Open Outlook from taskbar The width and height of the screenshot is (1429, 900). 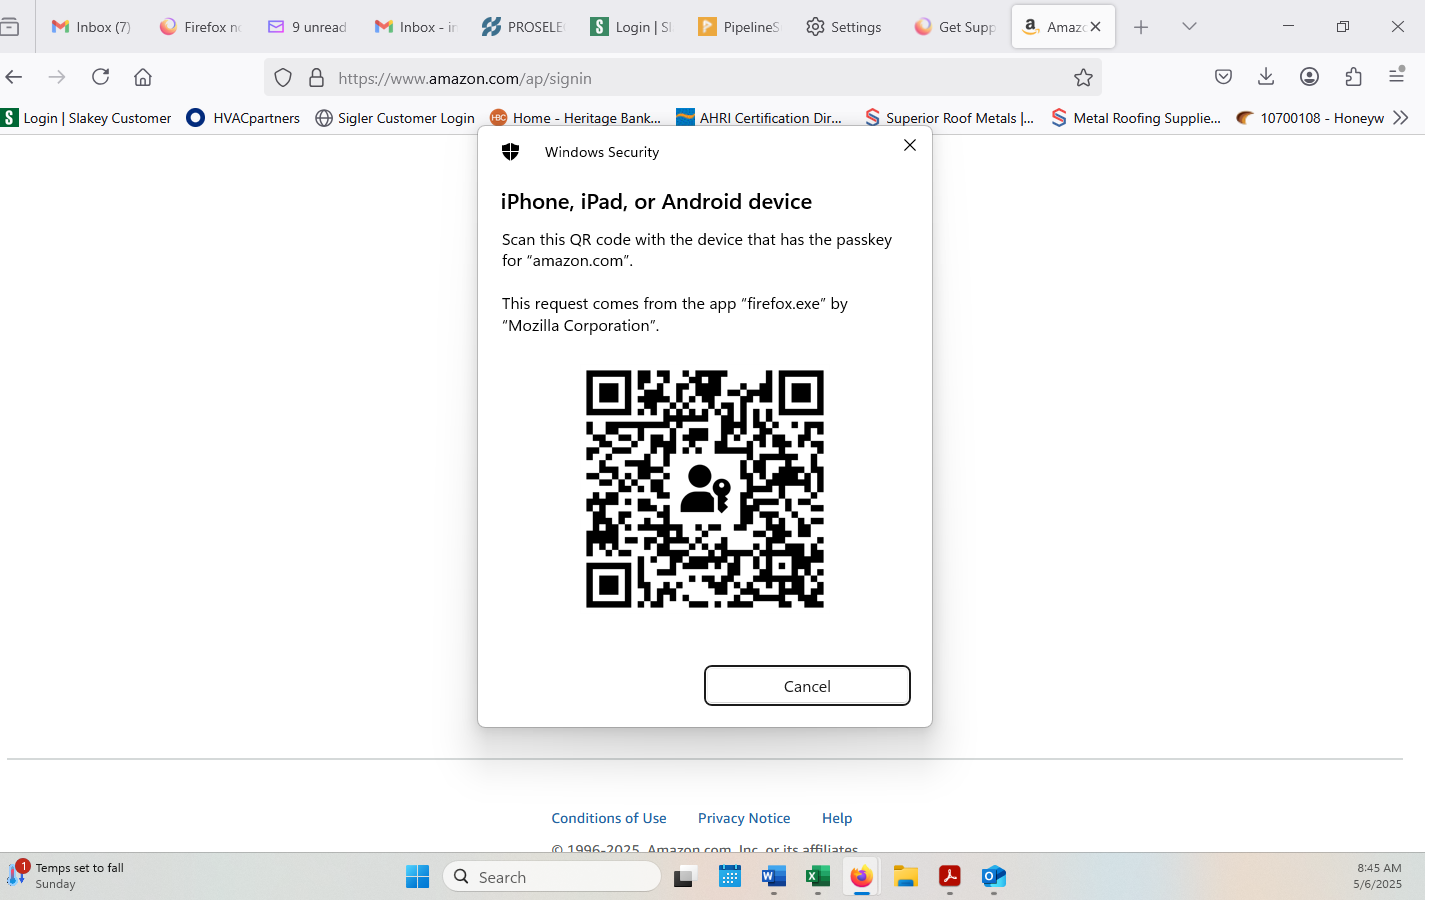pyautogui.click(x=993, y=877)
